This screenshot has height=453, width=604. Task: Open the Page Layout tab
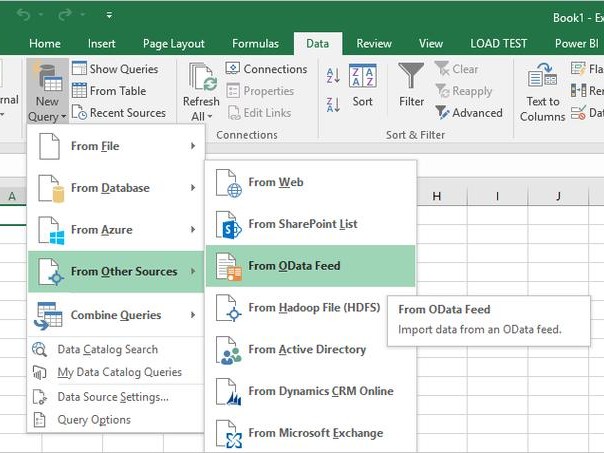click(173, 44)
